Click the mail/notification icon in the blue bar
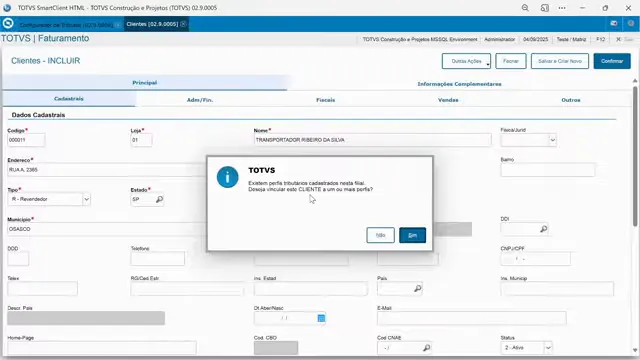Viewport: 640px width, 360px height. [613, 24]
